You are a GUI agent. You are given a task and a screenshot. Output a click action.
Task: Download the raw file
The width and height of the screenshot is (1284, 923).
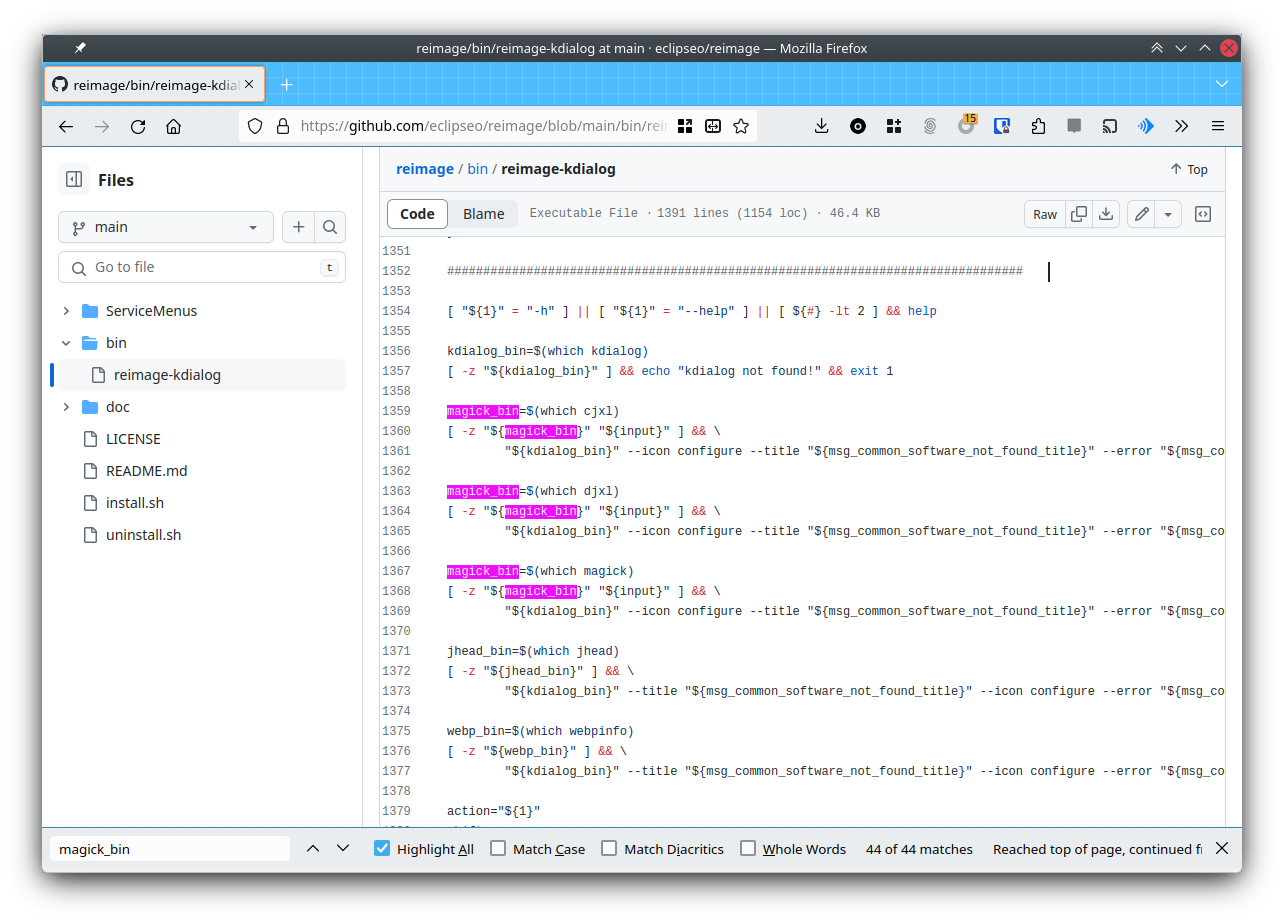point(1105,214)
